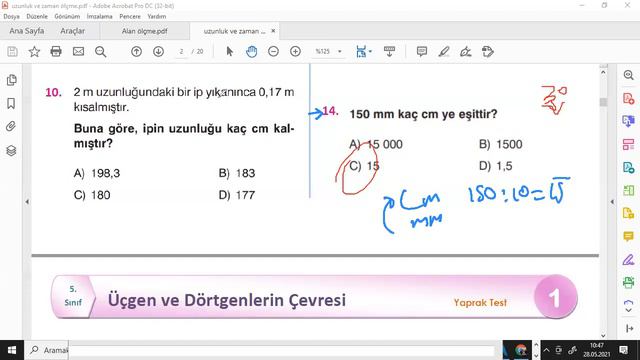Click answer option D) 1,5
This screenshot has width=640, height=360.
tap(496, 166)
